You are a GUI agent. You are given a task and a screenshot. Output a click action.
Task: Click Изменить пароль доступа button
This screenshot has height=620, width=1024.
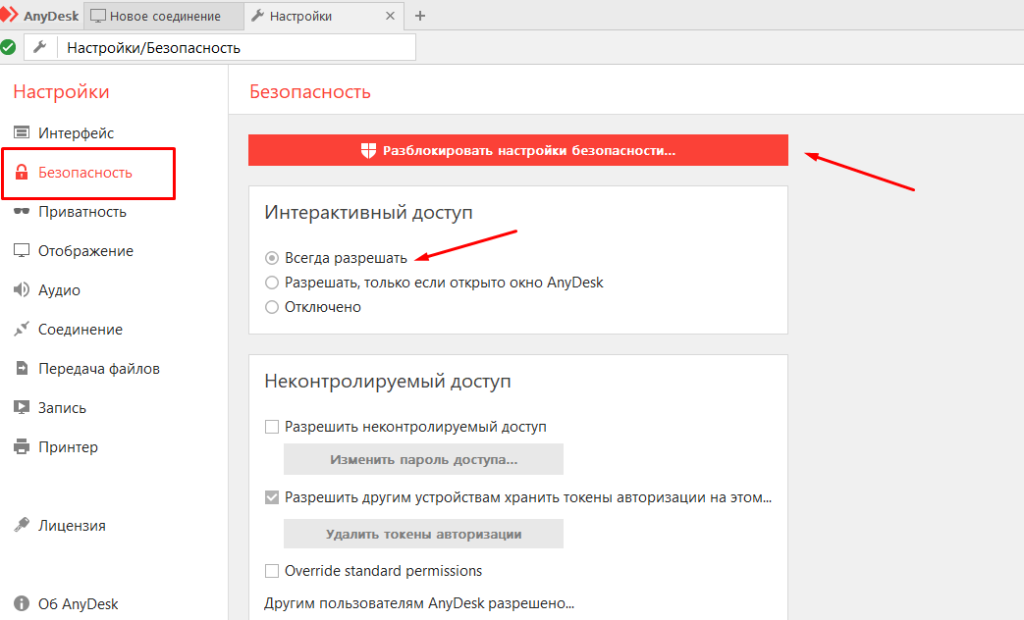coord(423,459)
